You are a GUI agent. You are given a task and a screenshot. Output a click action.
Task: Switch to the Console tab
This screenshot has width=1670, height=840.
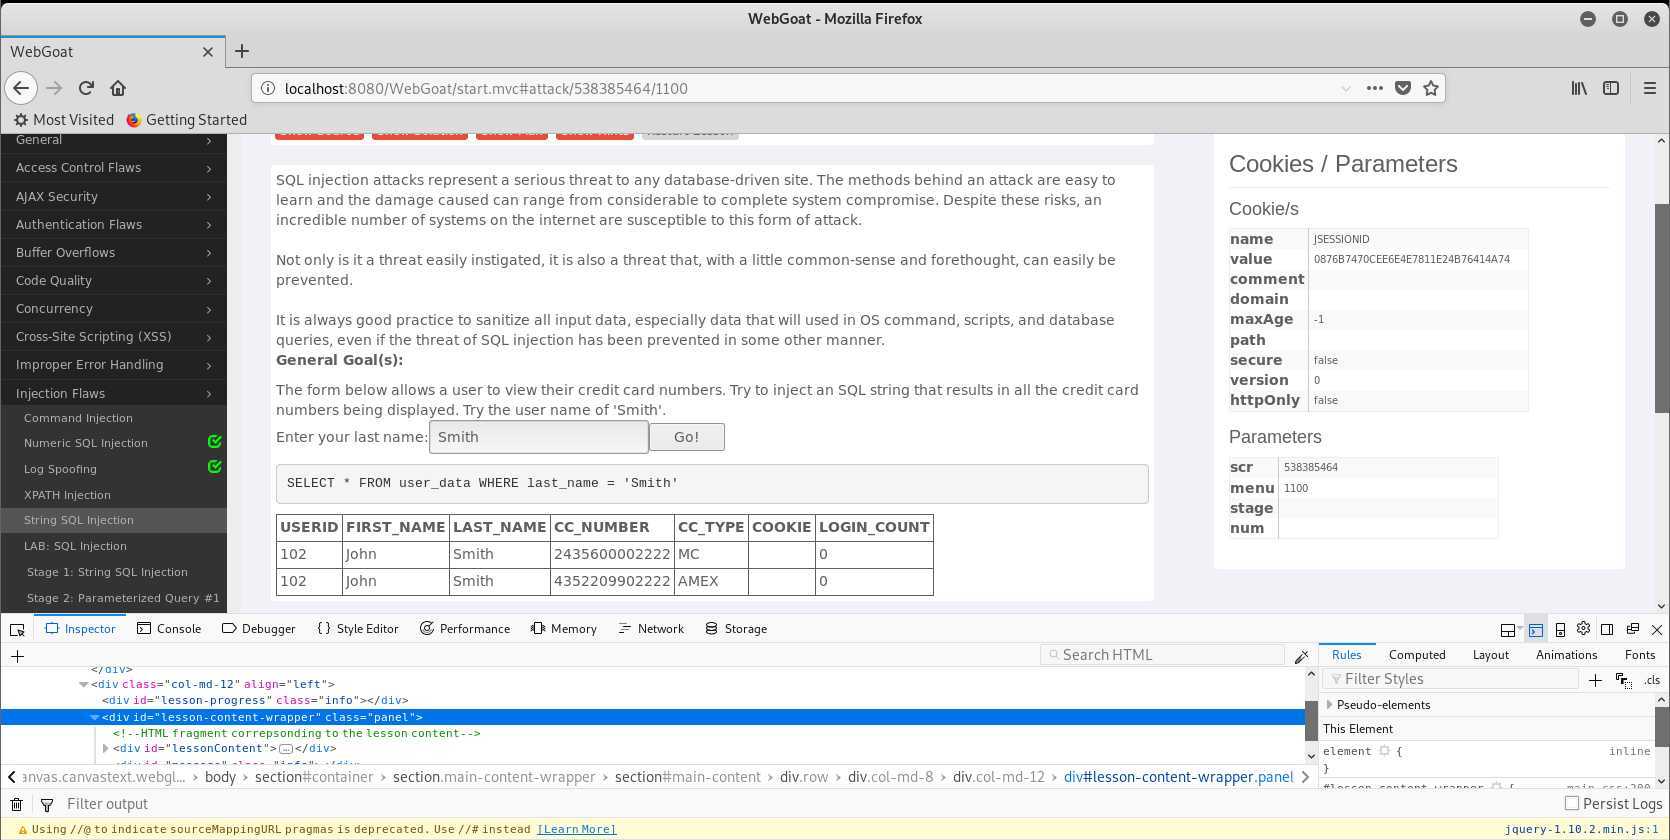click(169, 629)
